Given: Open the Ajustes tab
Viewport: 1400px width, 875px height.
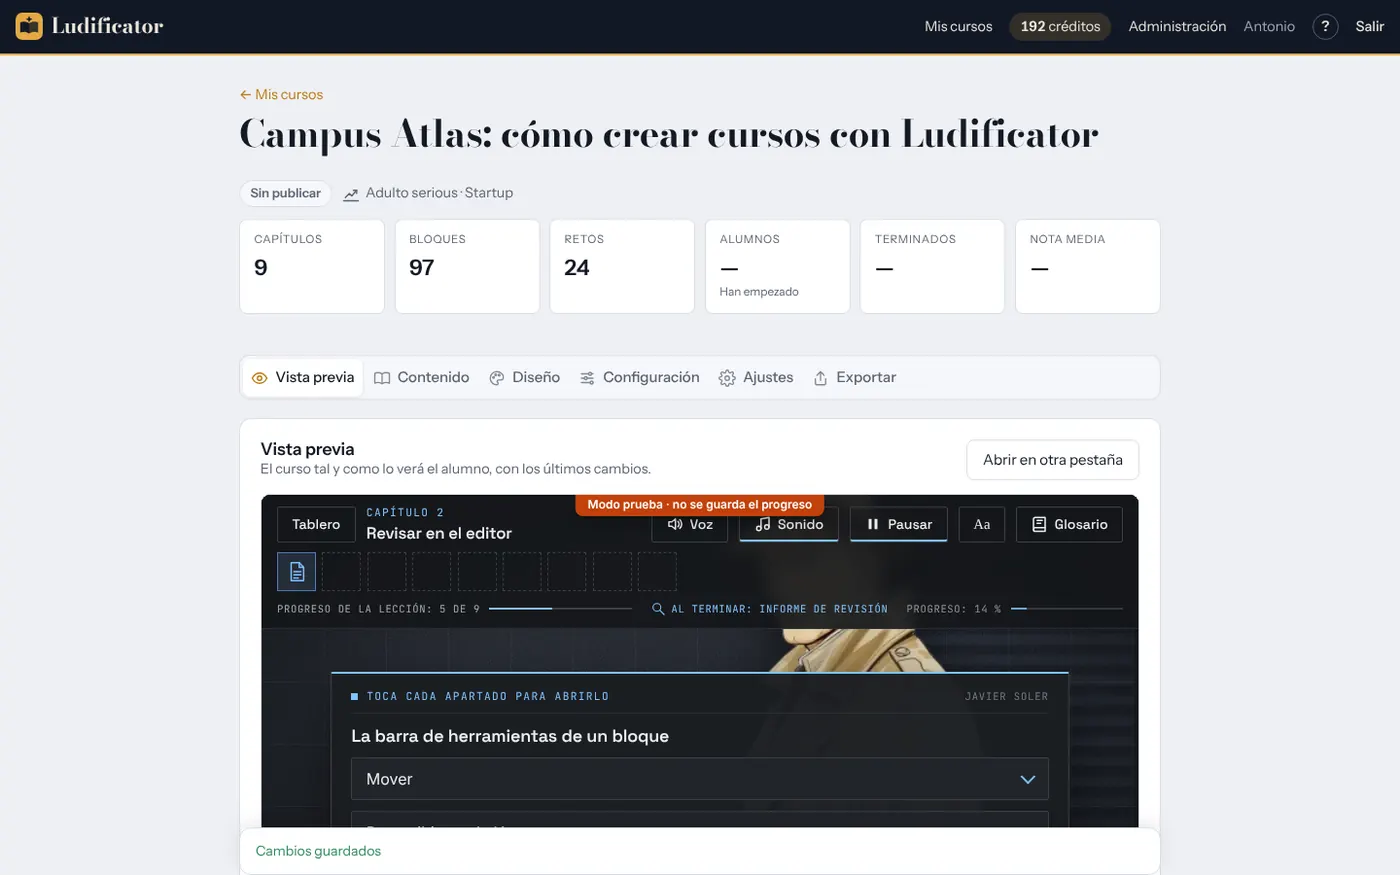Looking at the screenshot, I should (x=756, y=378).
